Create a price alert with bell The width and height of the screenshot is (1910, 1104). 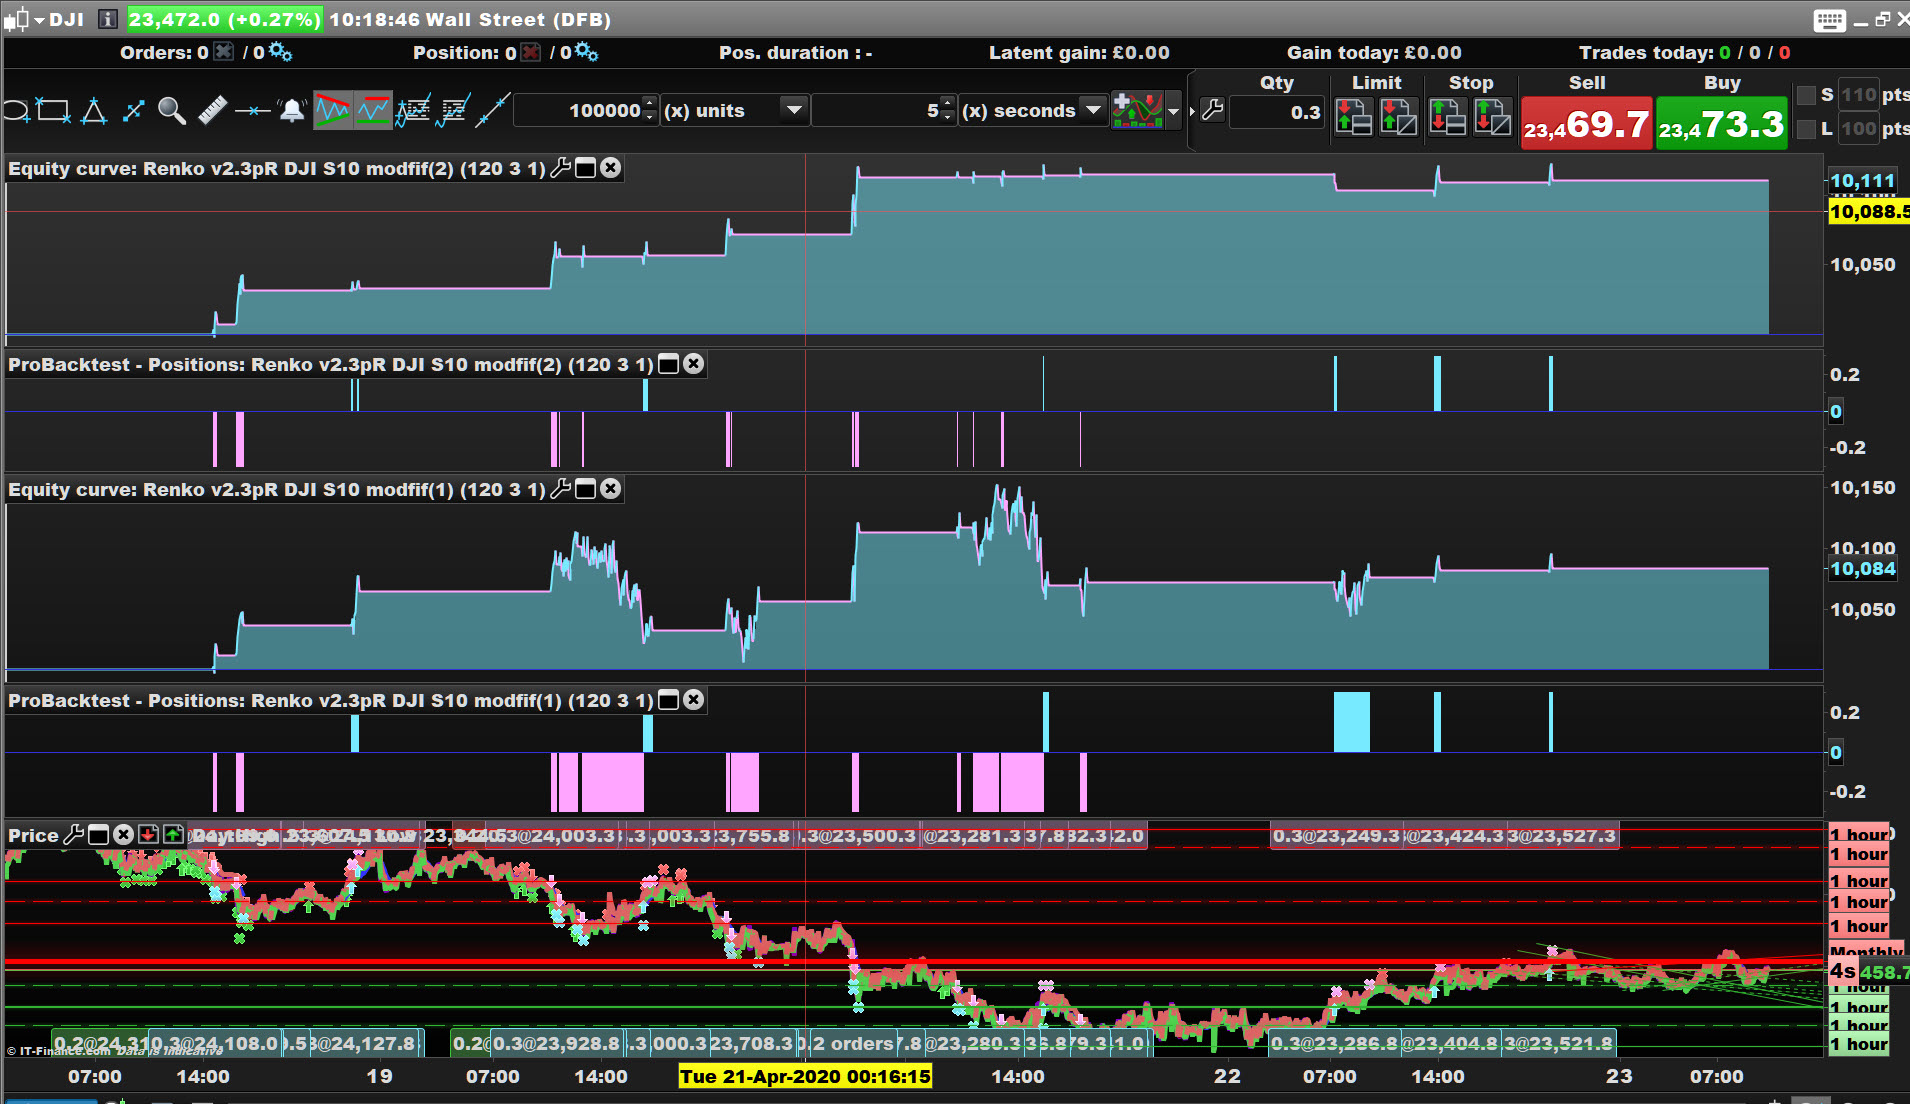pos(292,111)
